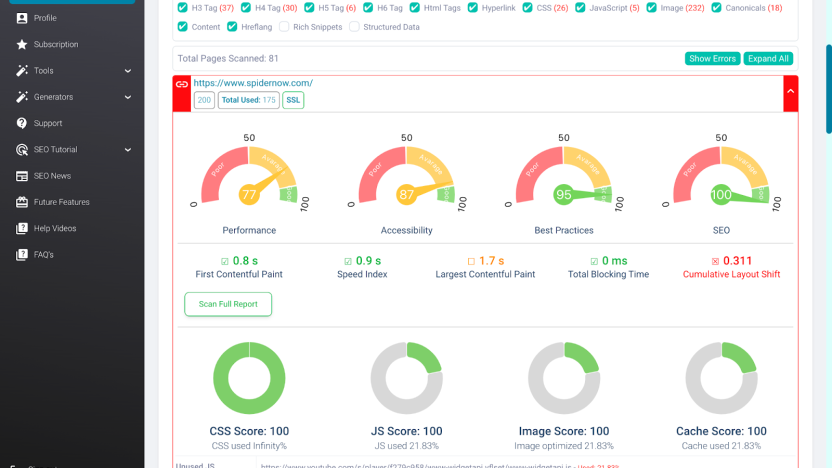Click the CSS Score donut chart
The width and height of the screenshot is (832, 468).
coord(249,378)
